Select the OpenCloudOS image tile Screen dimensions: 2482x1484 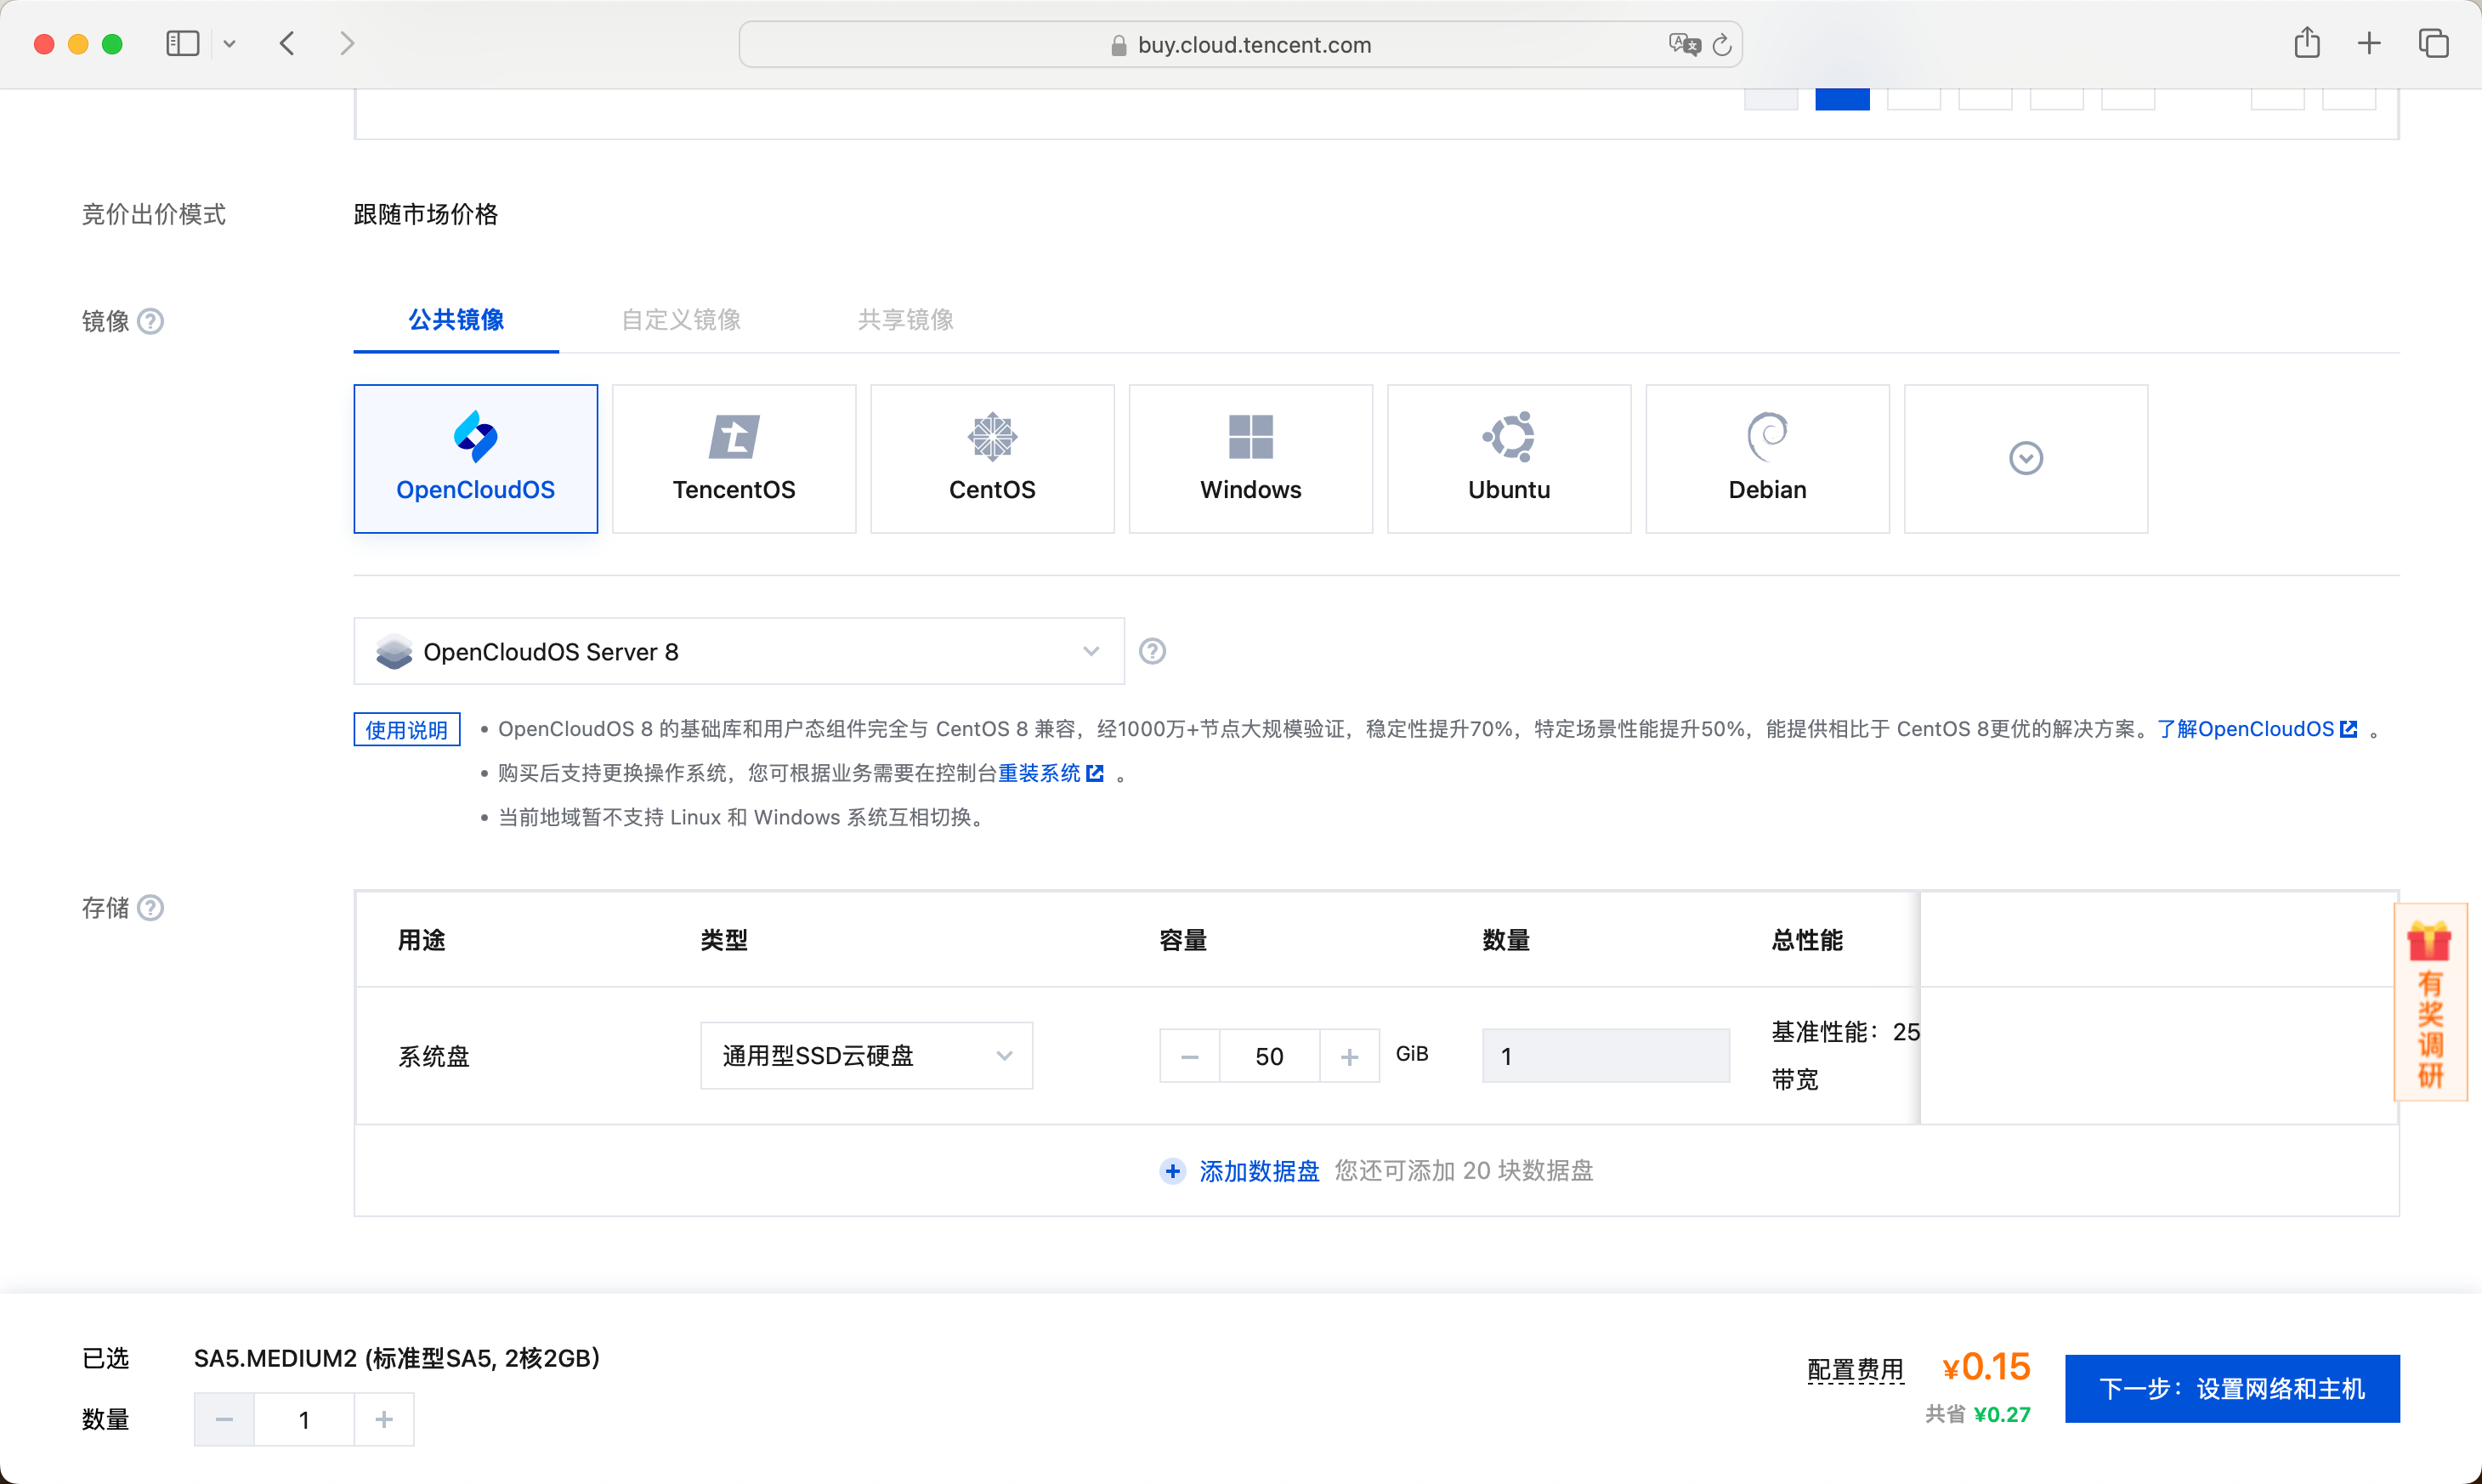coord(475,457)
